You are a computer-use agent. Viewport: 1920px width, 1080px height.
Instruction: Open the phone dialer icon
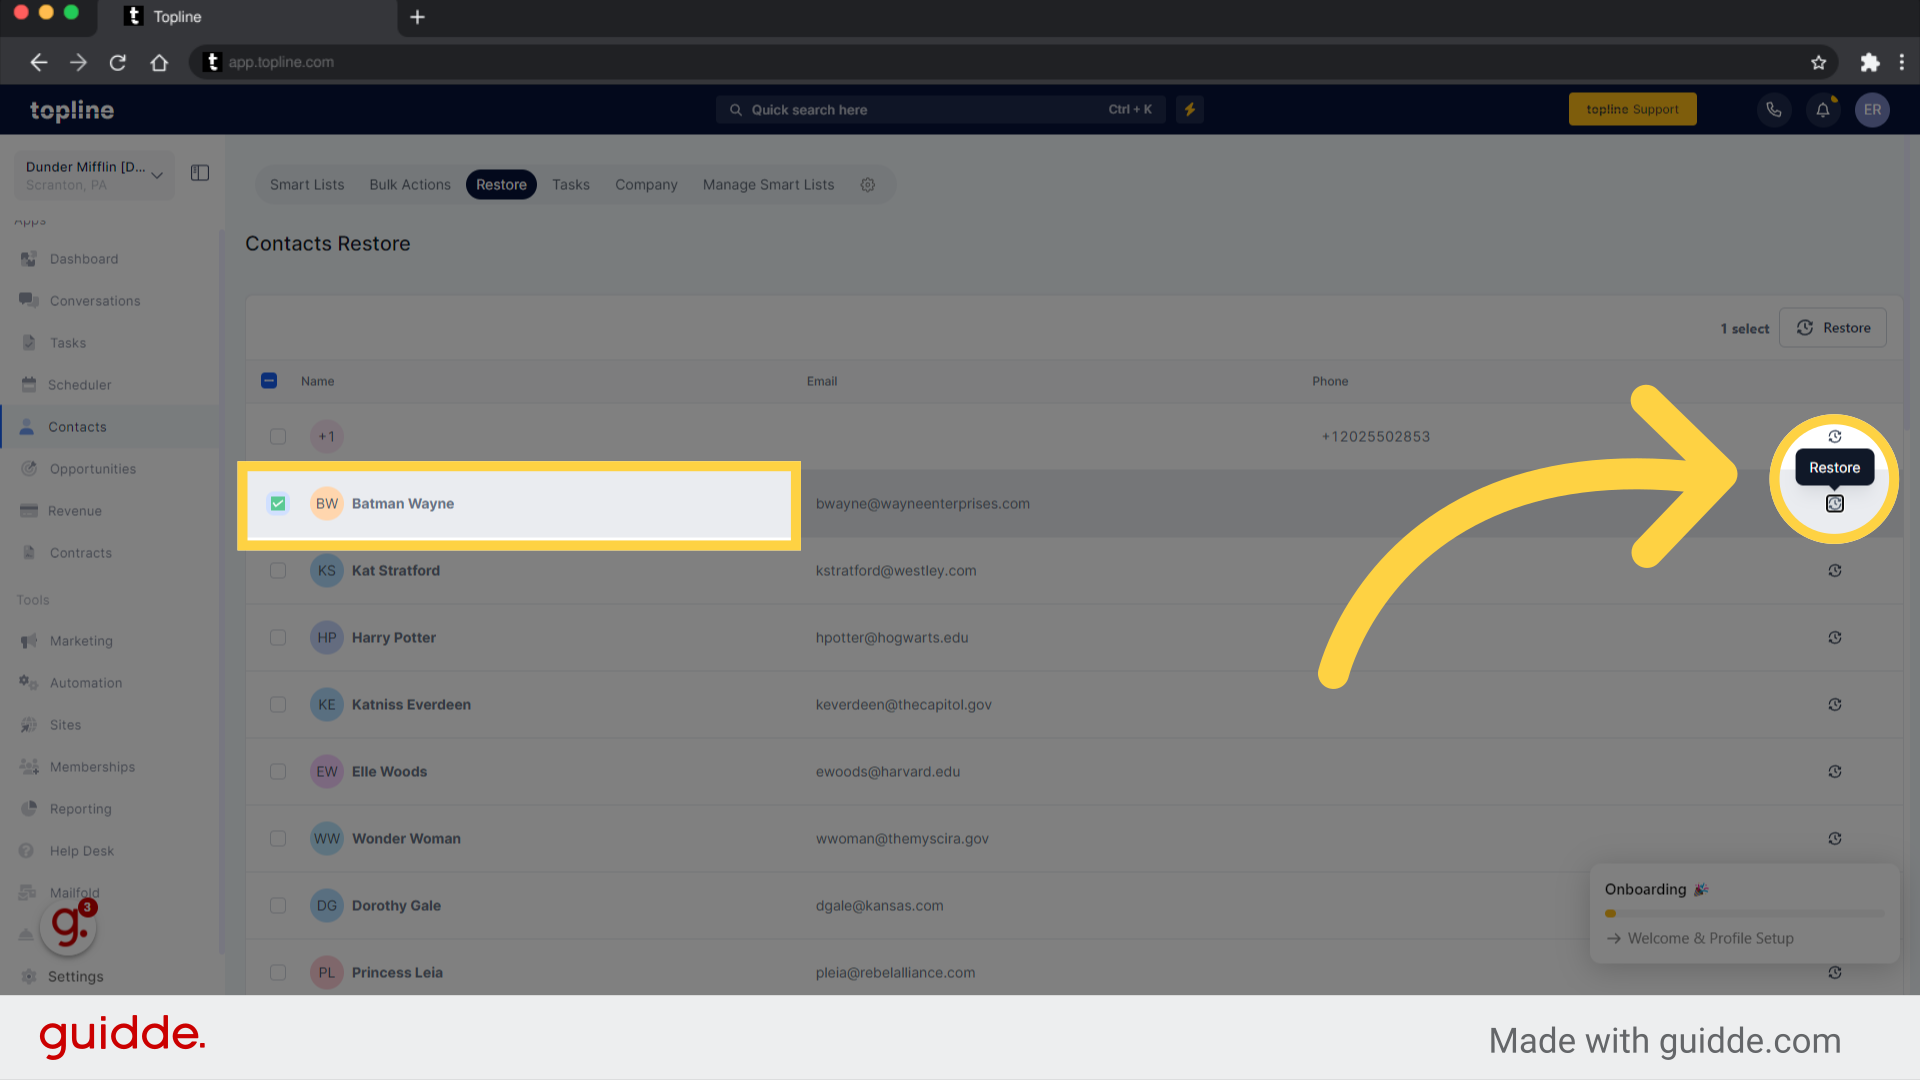1773,110
